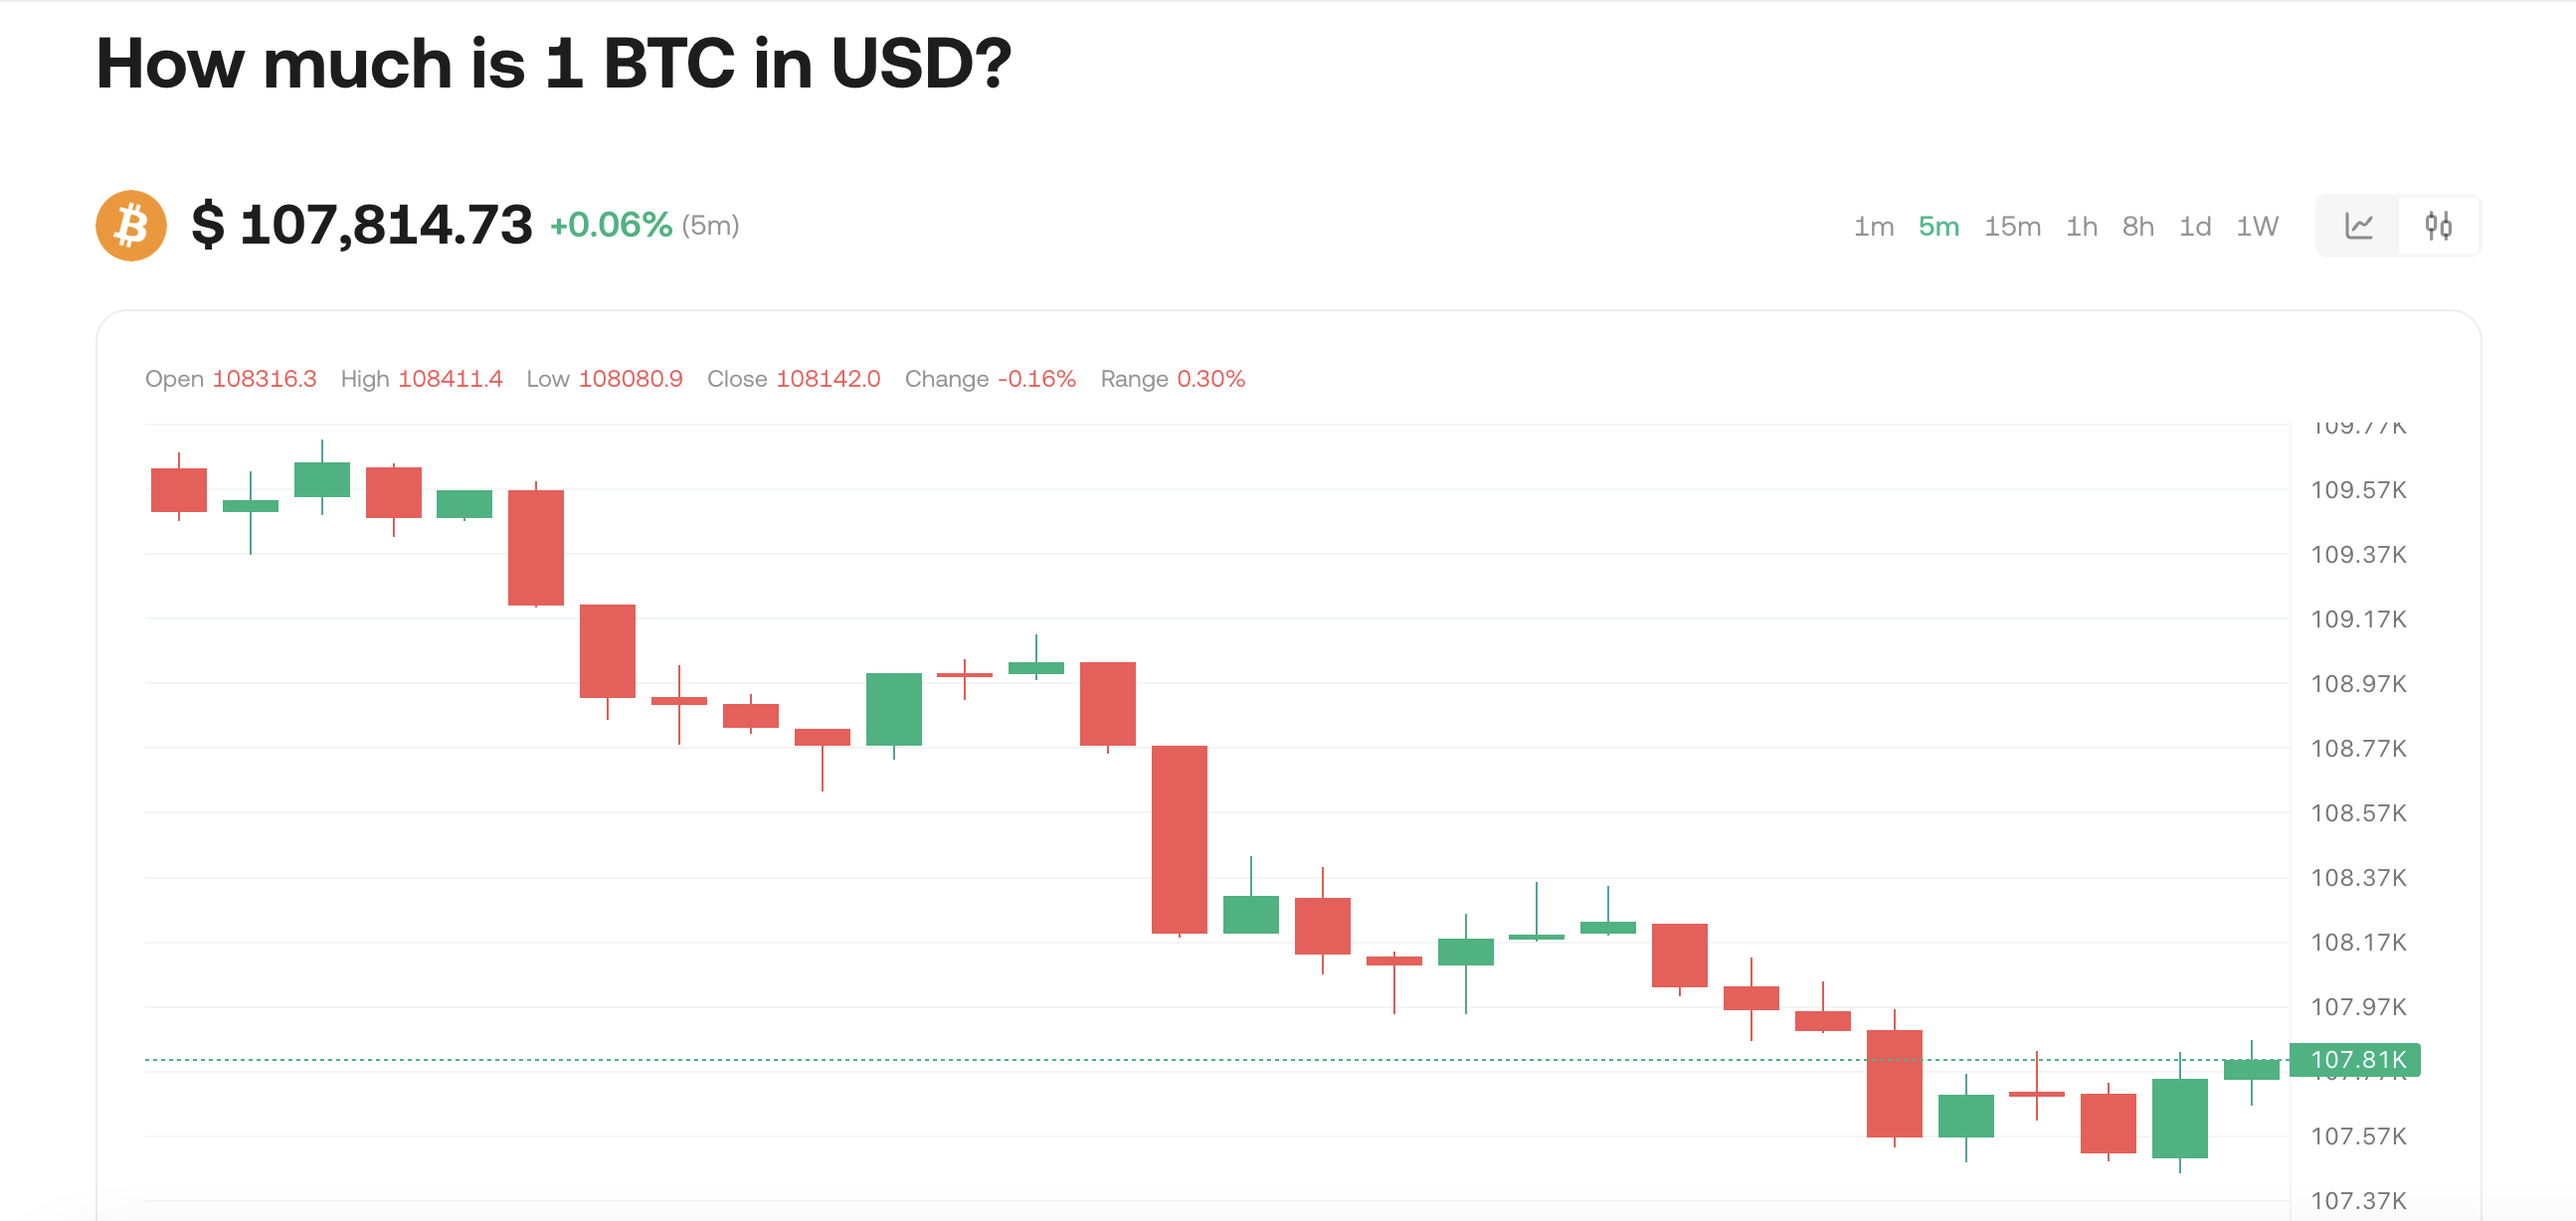The height and width of the screenshot is (1221, 2576).
Task: Click the Open 108316.3 value
Action: (x=264, y=379)
